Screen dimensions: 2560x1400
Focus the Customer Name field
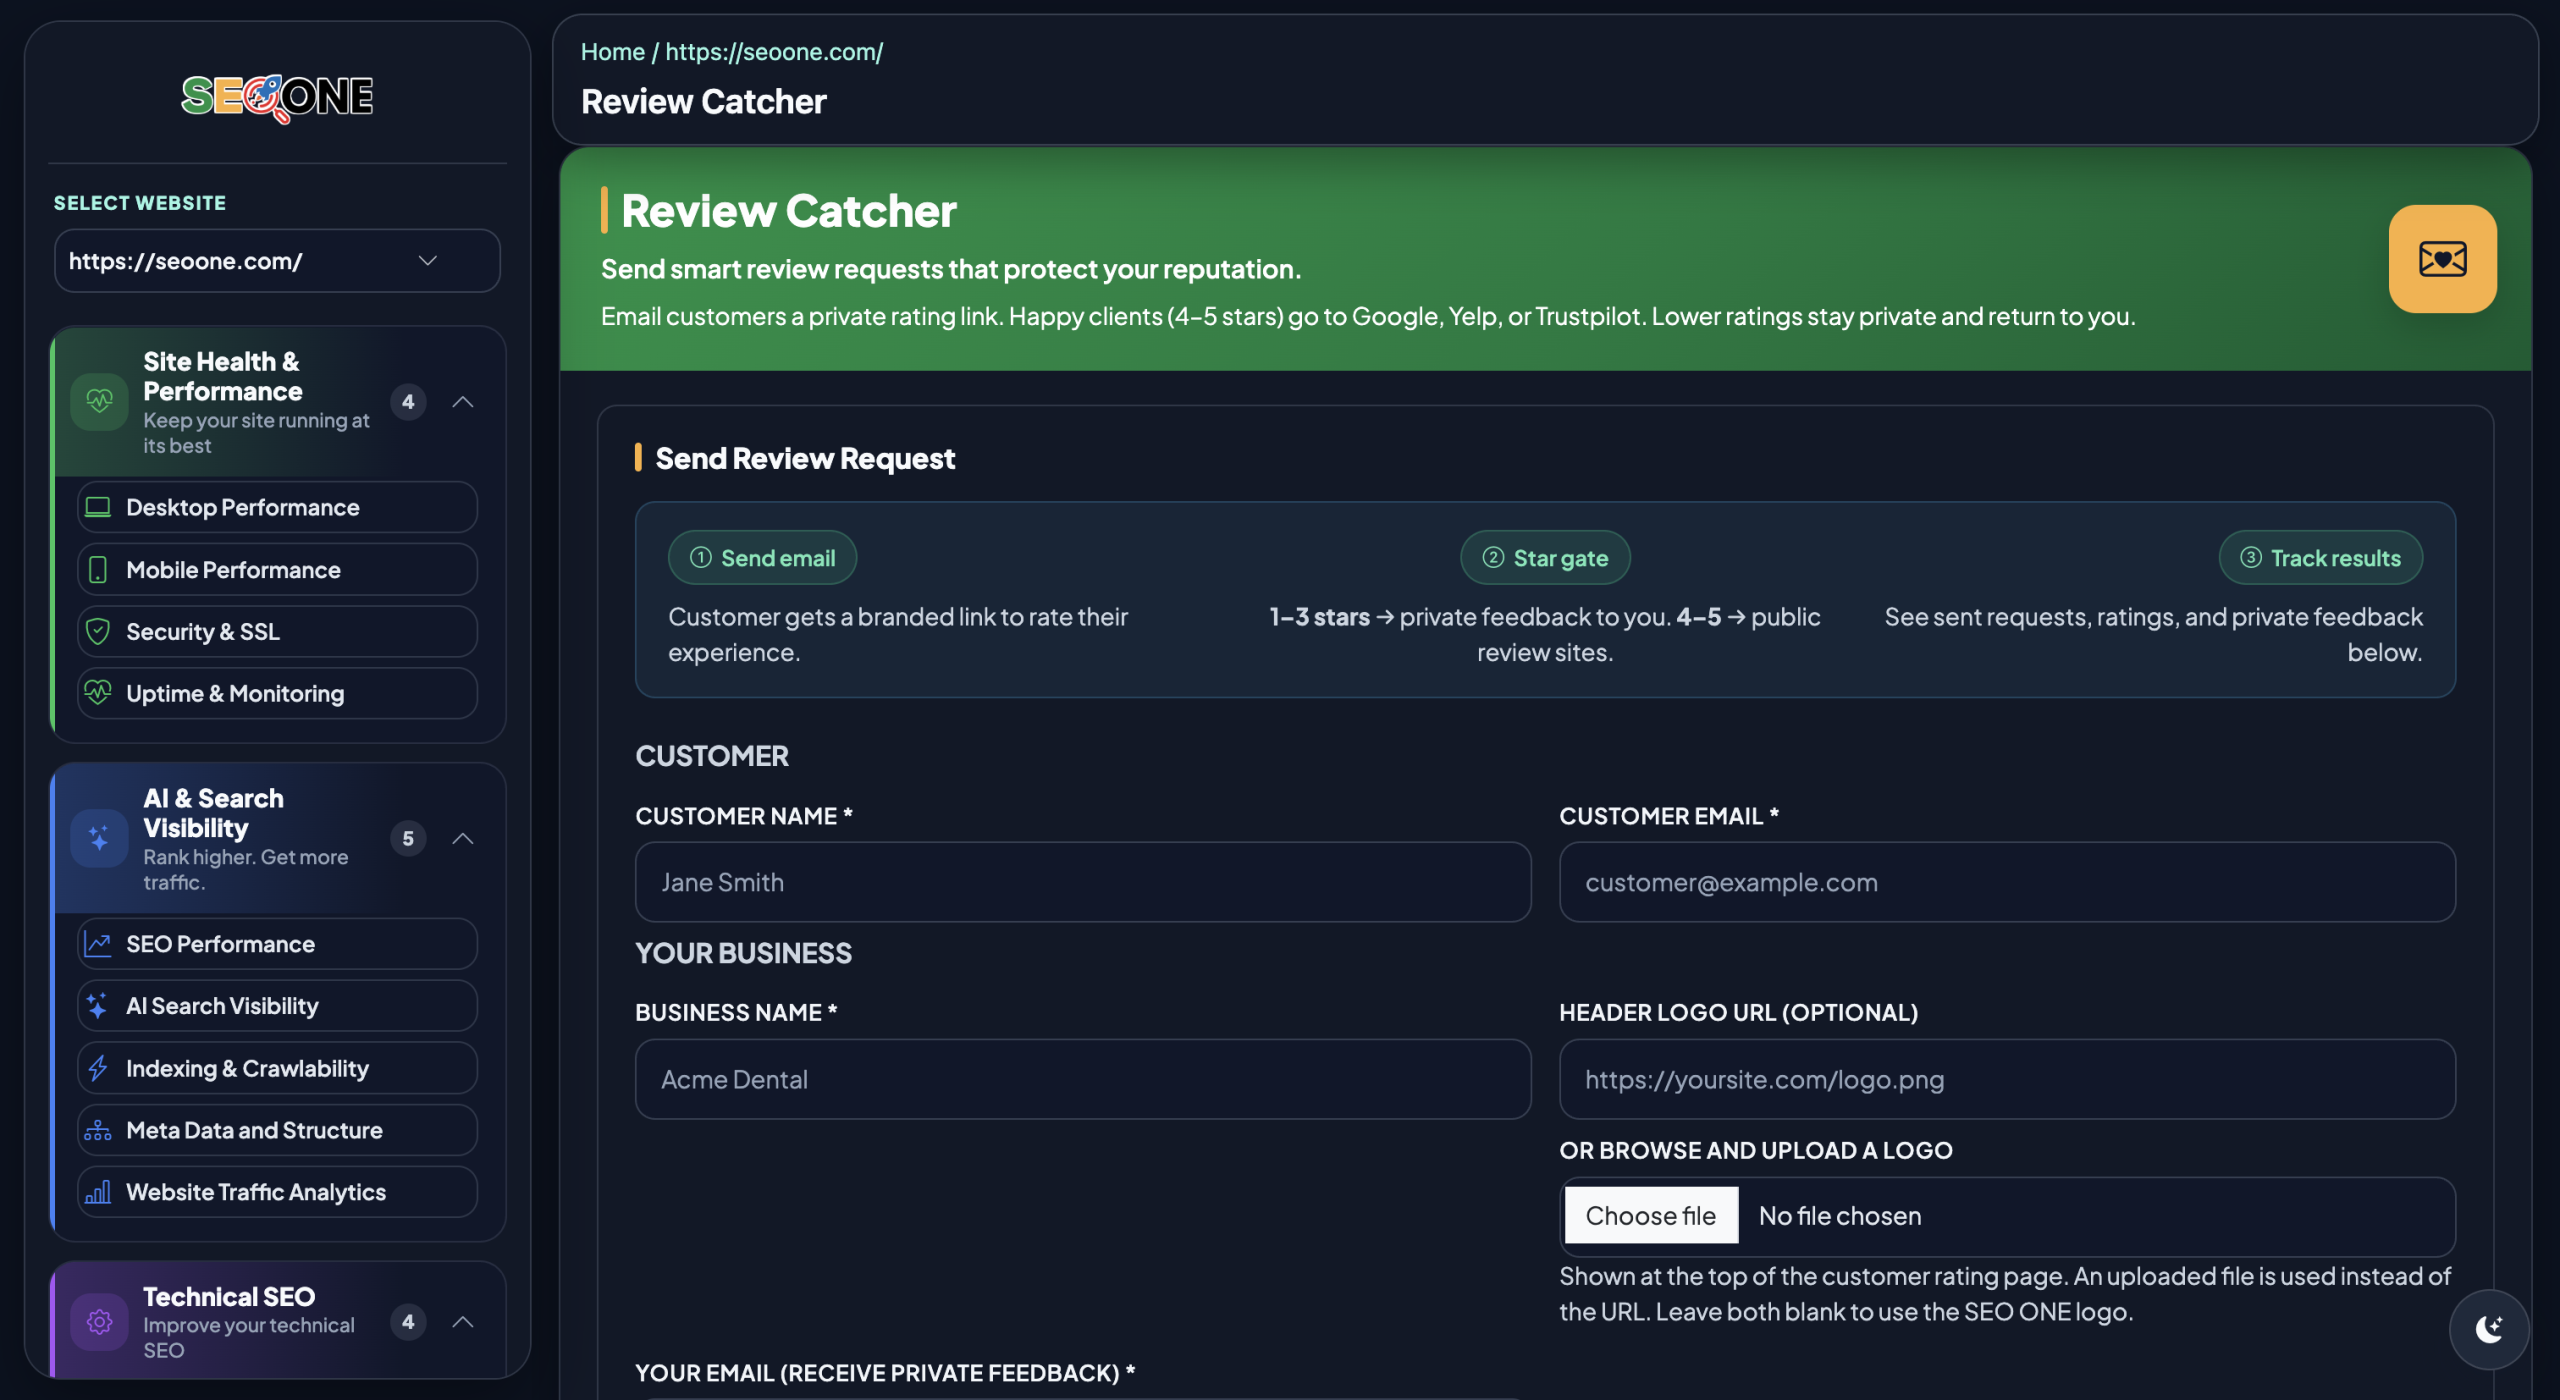(x=1083, y=882)
